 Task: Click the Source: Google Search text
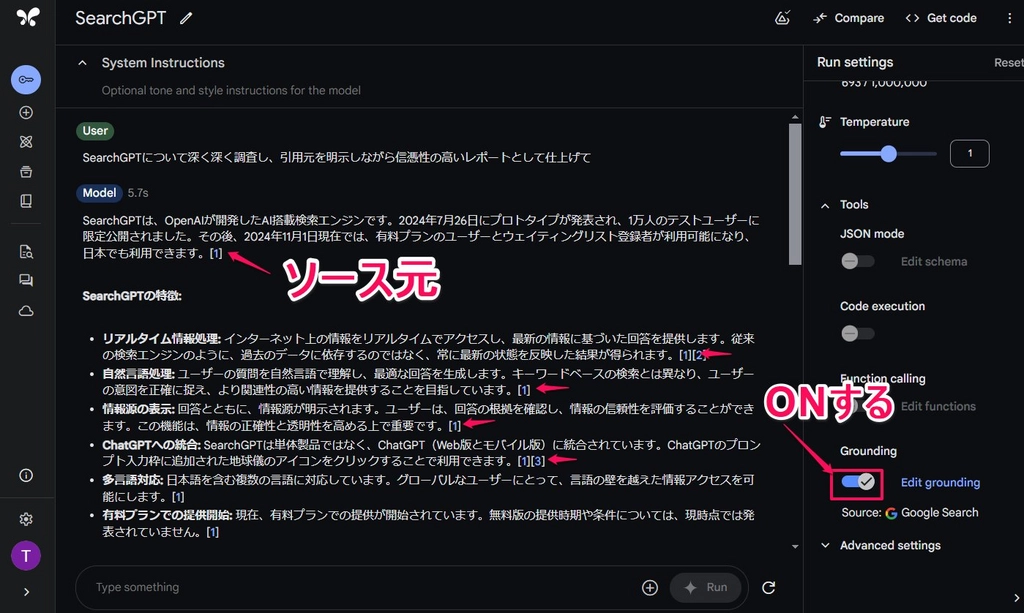[x=910, y=512]
